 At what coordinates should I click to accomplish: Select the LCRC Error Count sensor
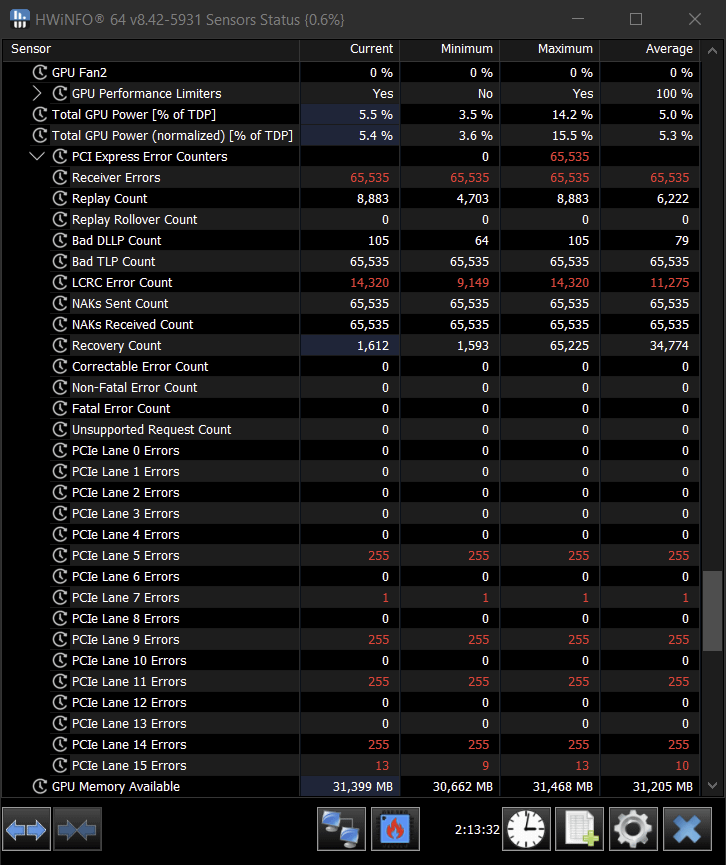tap(122, 283)
